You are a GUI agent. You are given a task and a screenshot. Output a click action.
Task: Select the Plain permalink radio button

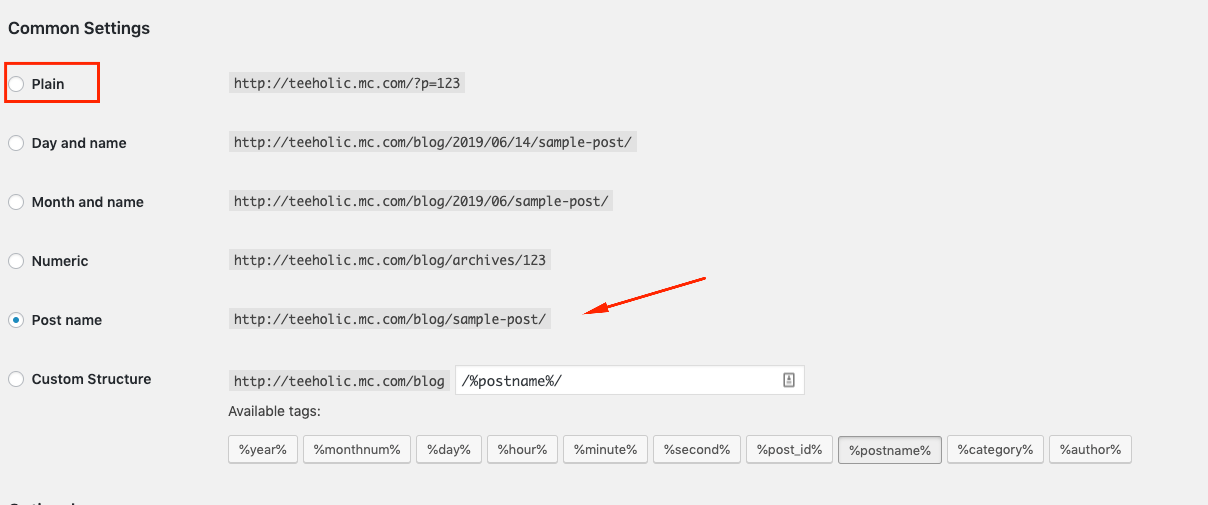tap(16, 84)
